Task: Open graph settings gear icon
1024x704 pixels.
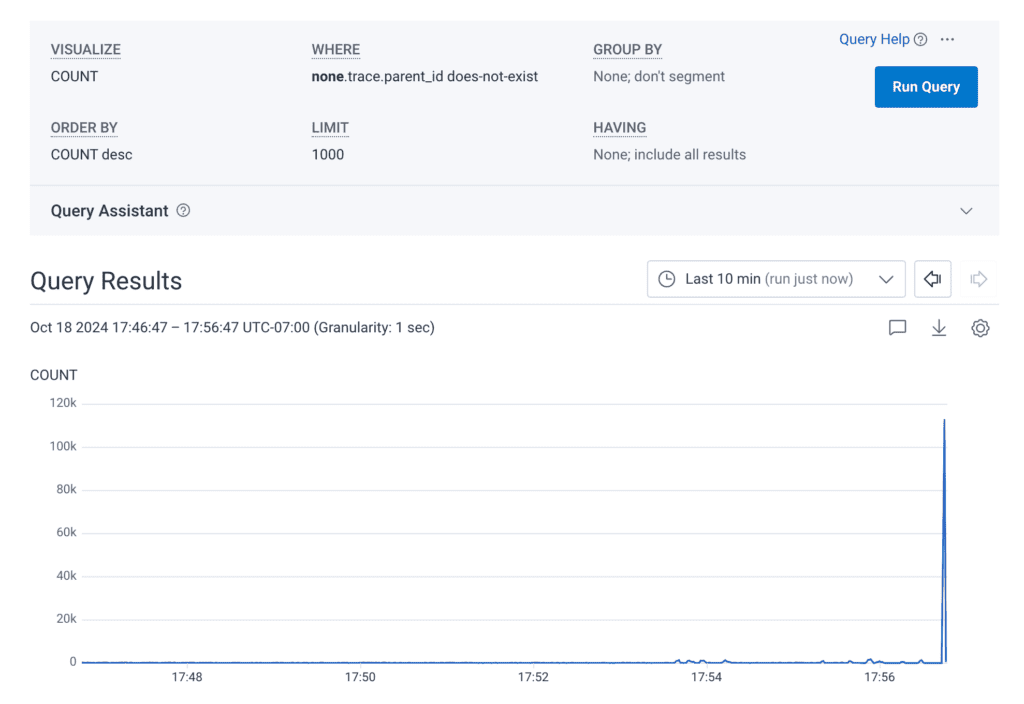Action: 980,328
